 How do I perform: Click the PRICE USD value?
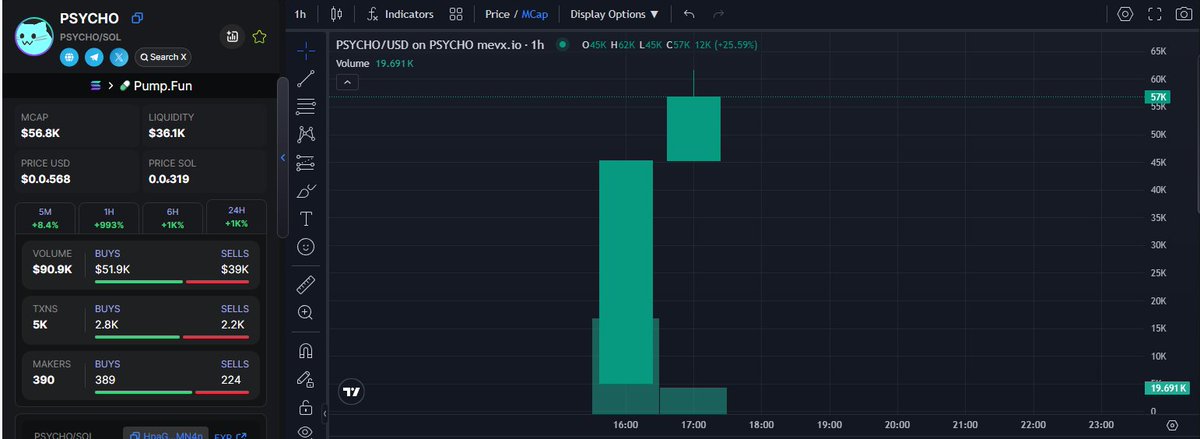click(x=45, y=179)
